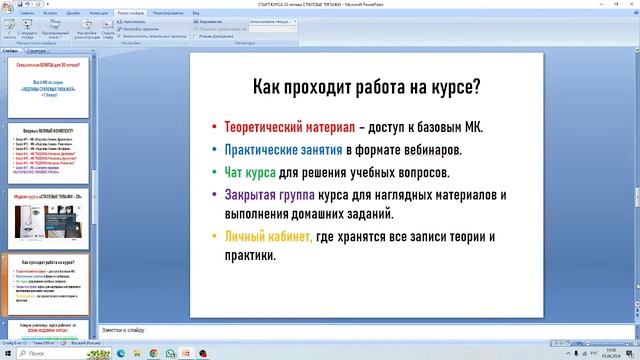Close the slides thumbnail pane
This screenshot has width=640, height=360.
click(93, 51)
